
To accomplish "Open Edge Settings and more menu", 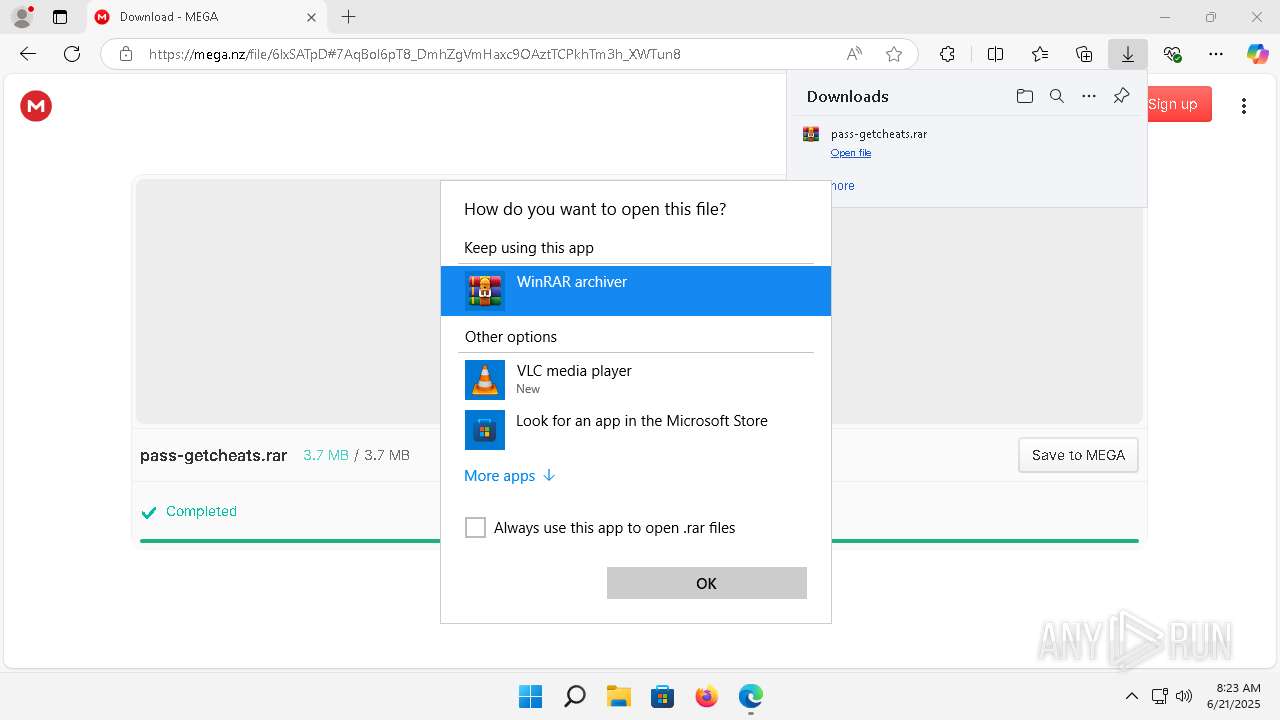I will [1216, 54].
